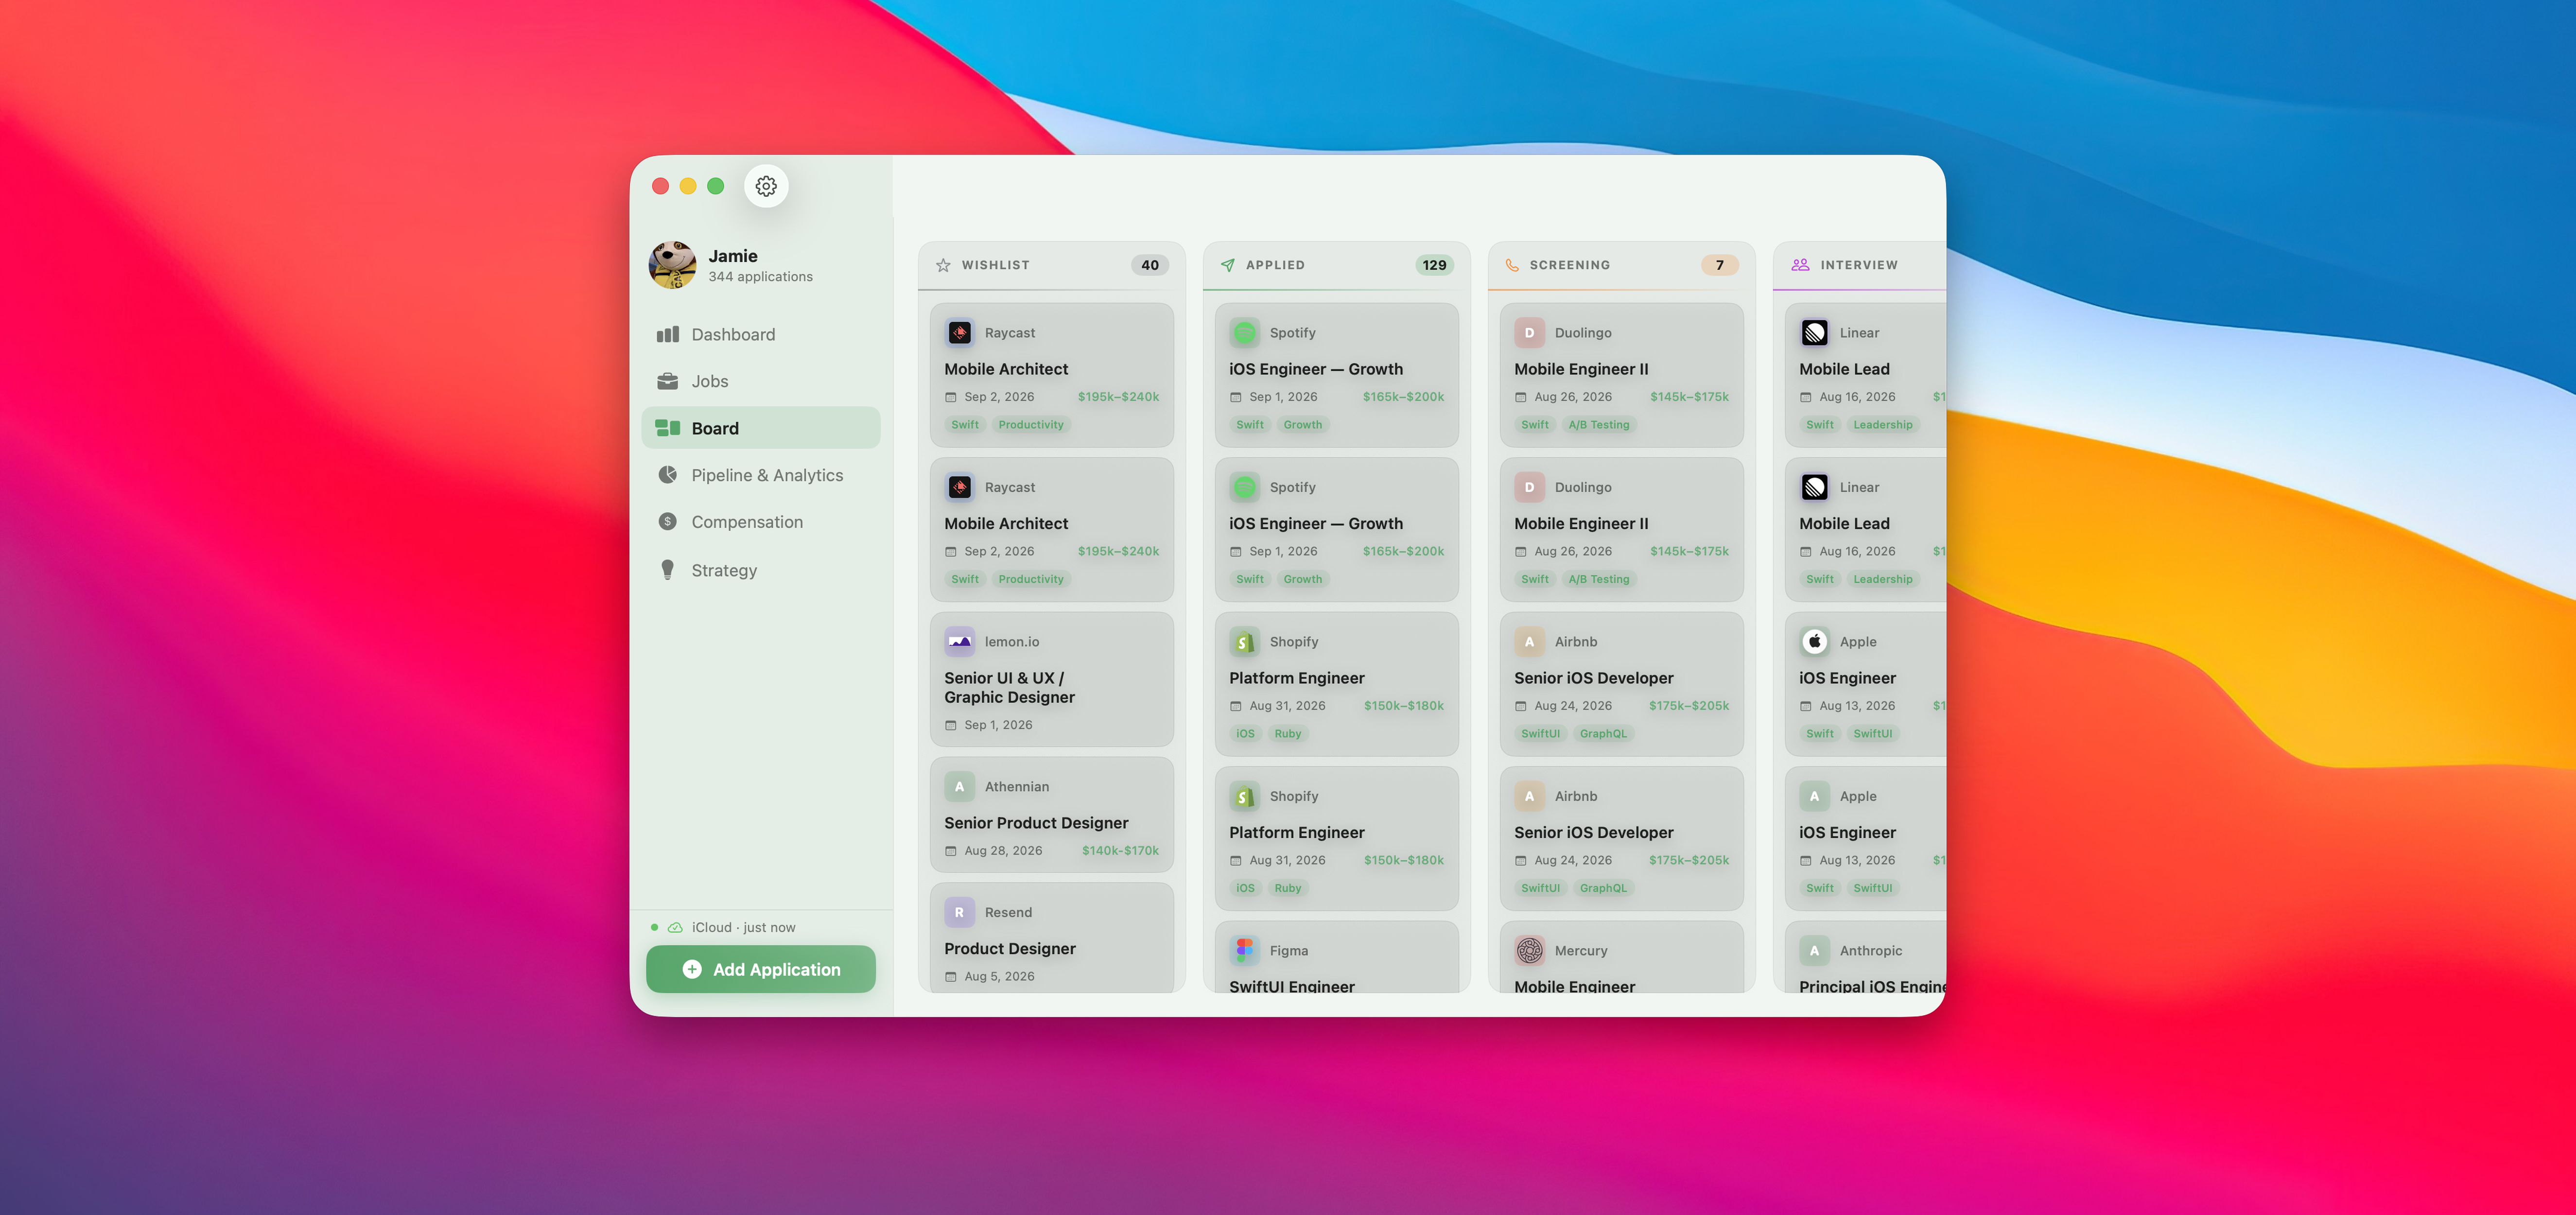Open the Dashboard sidebar item

(x=761, y=334)
